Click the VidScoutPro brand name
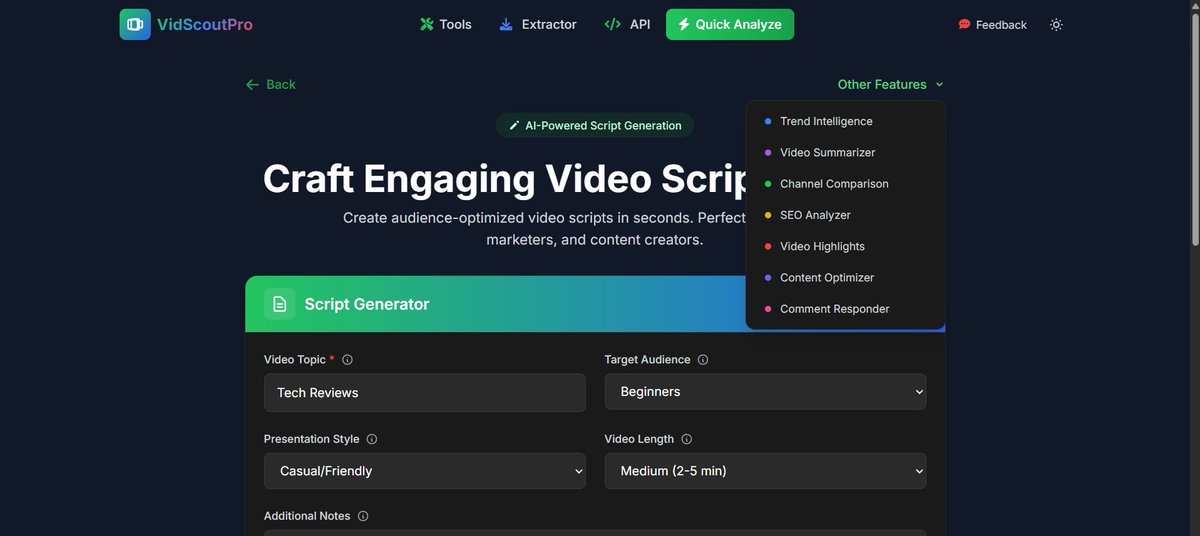This screenshot has width=1200, height=536. pyautogui.click(x=205, y=24)
